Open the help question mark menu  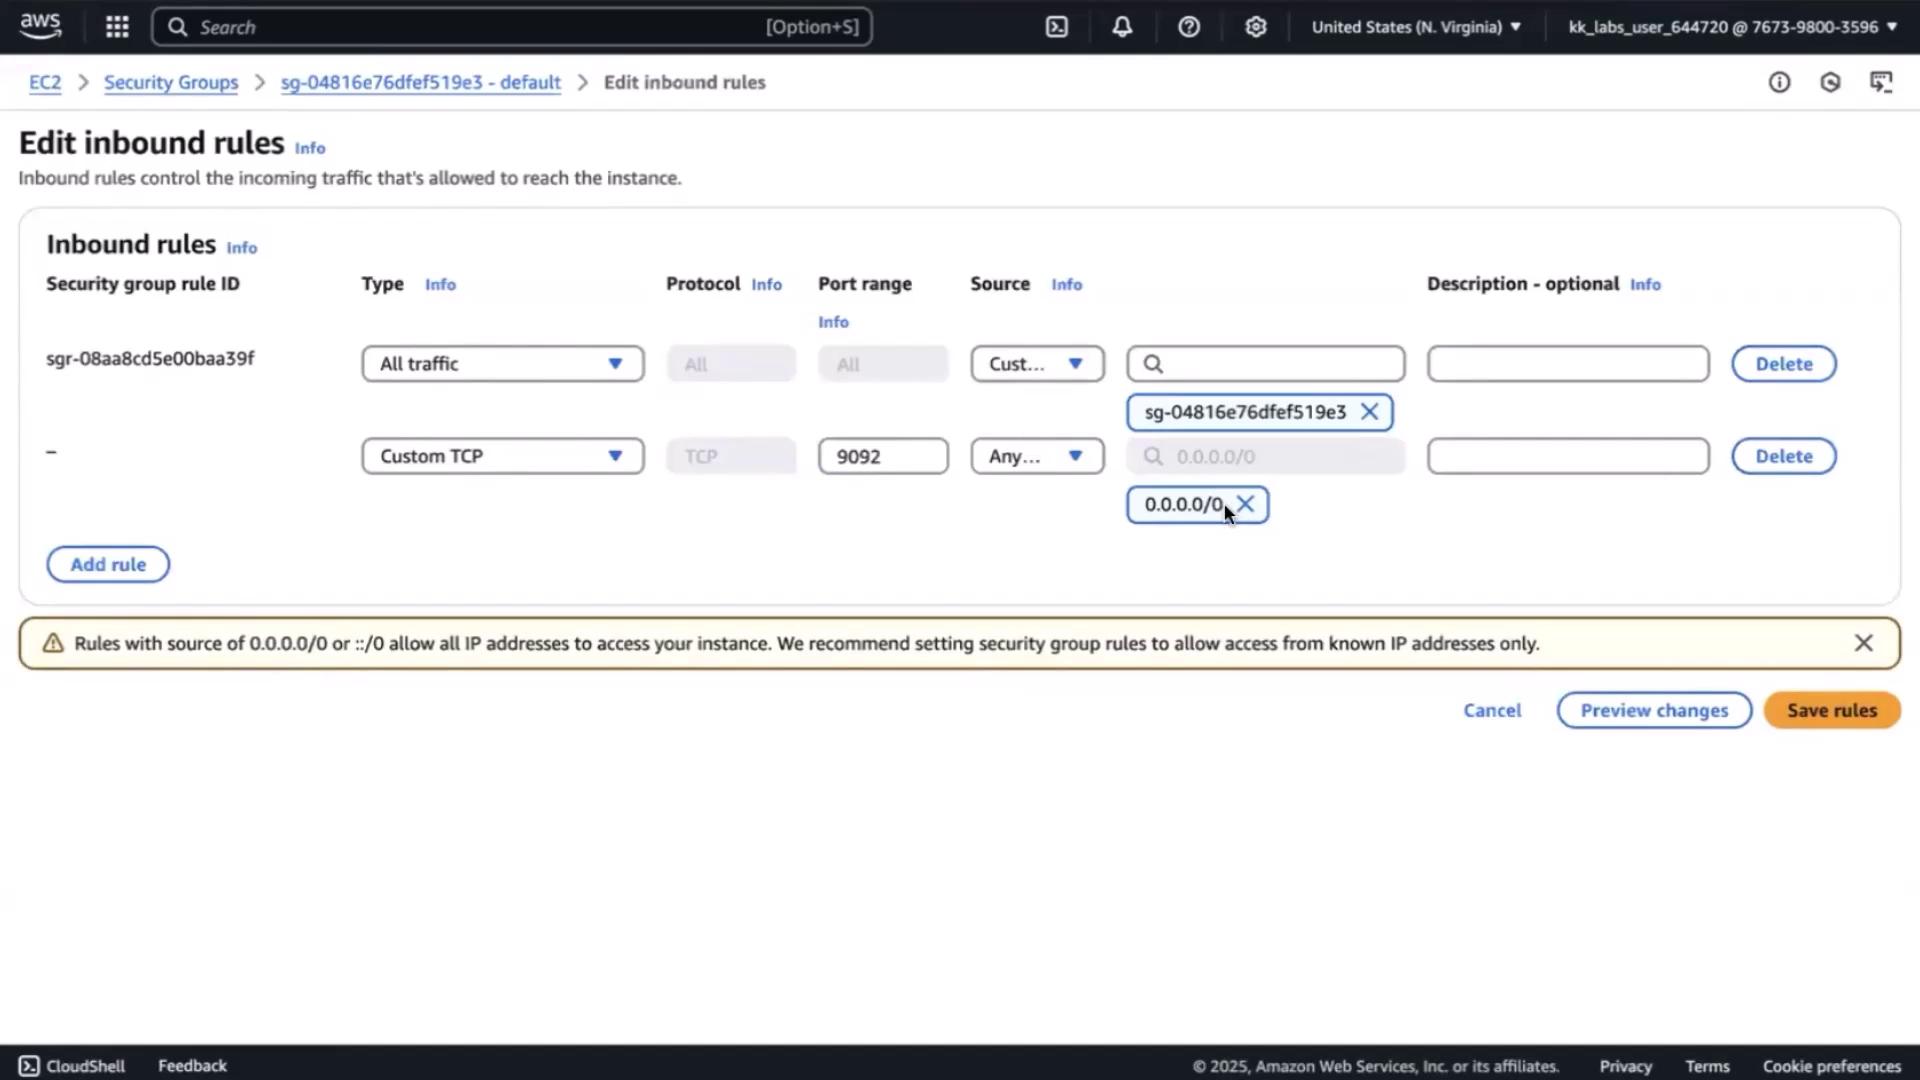coord(1188,27)
